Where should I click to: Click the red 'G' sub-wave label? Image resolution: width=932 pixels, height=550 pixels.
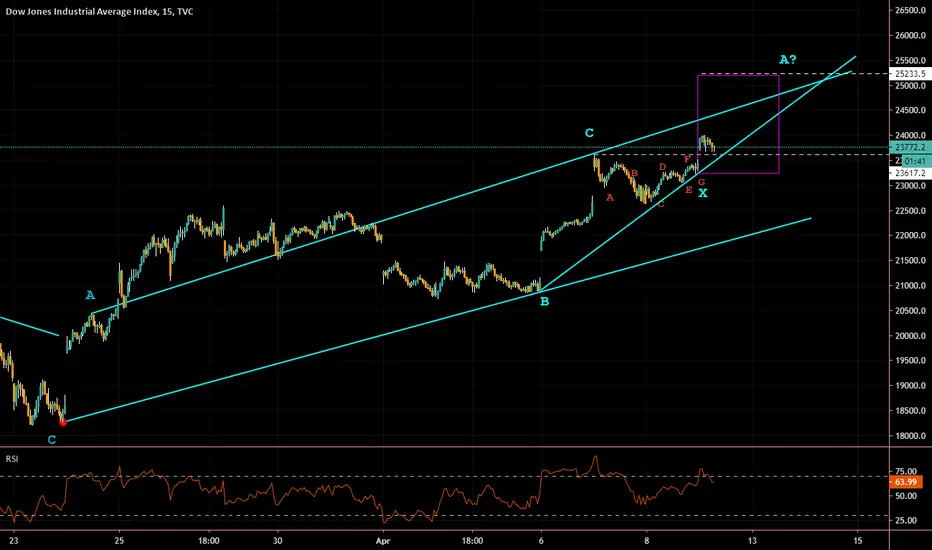coord(701,182)
